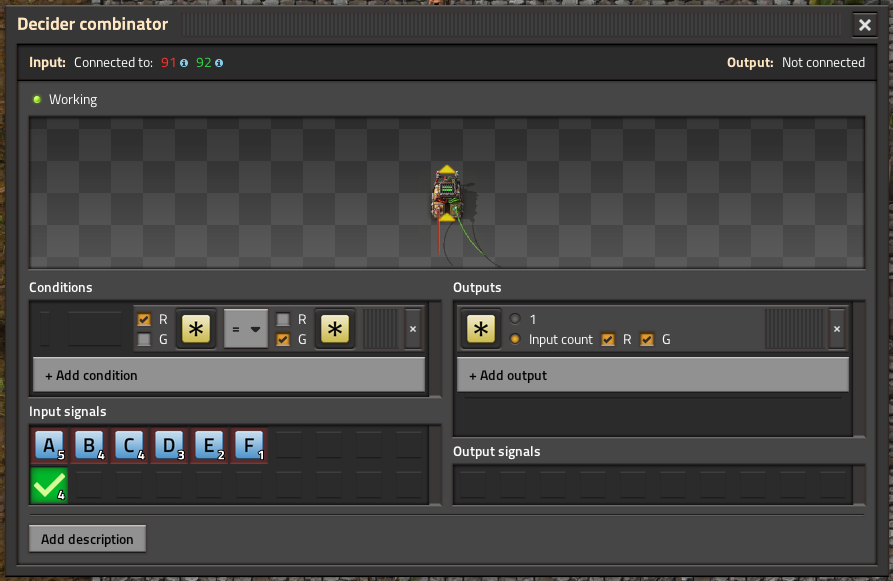893x581 pixels.
Task: Click the Decider combinator title
Action: click(93, 24)
